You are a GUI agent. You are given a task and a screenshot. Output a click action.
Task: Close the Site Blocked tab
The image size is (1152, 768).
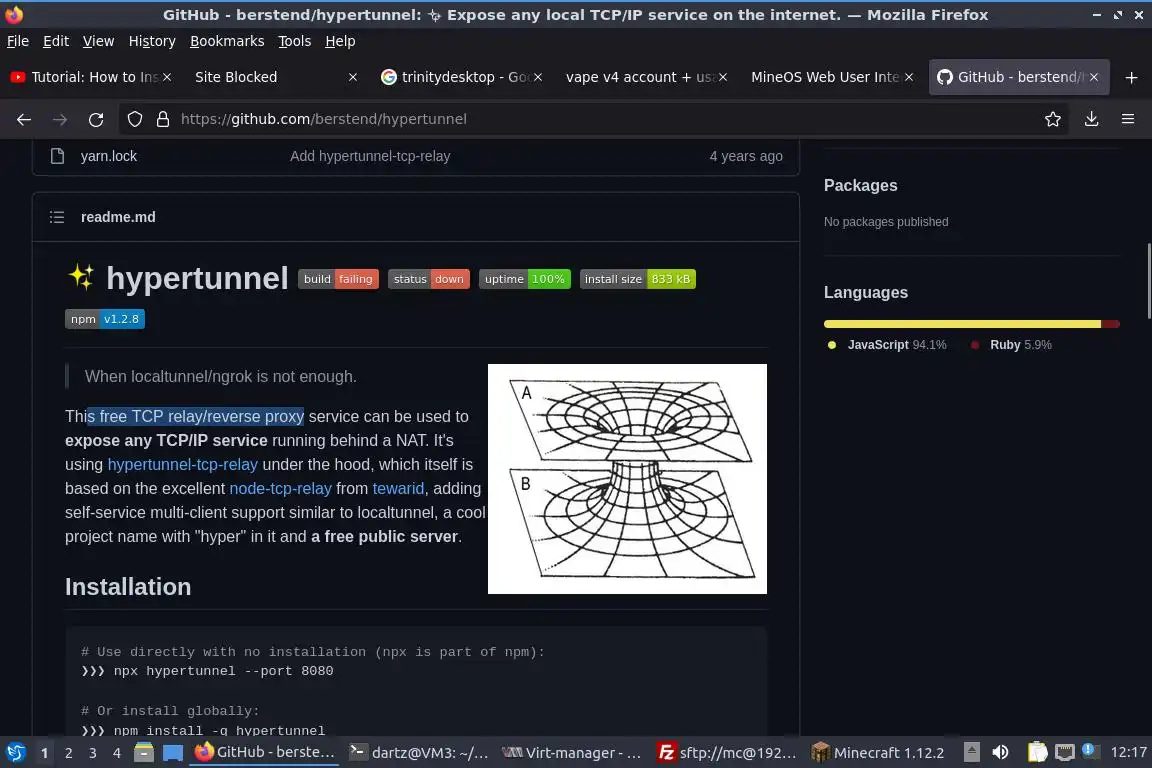click(x=353, y=77)
